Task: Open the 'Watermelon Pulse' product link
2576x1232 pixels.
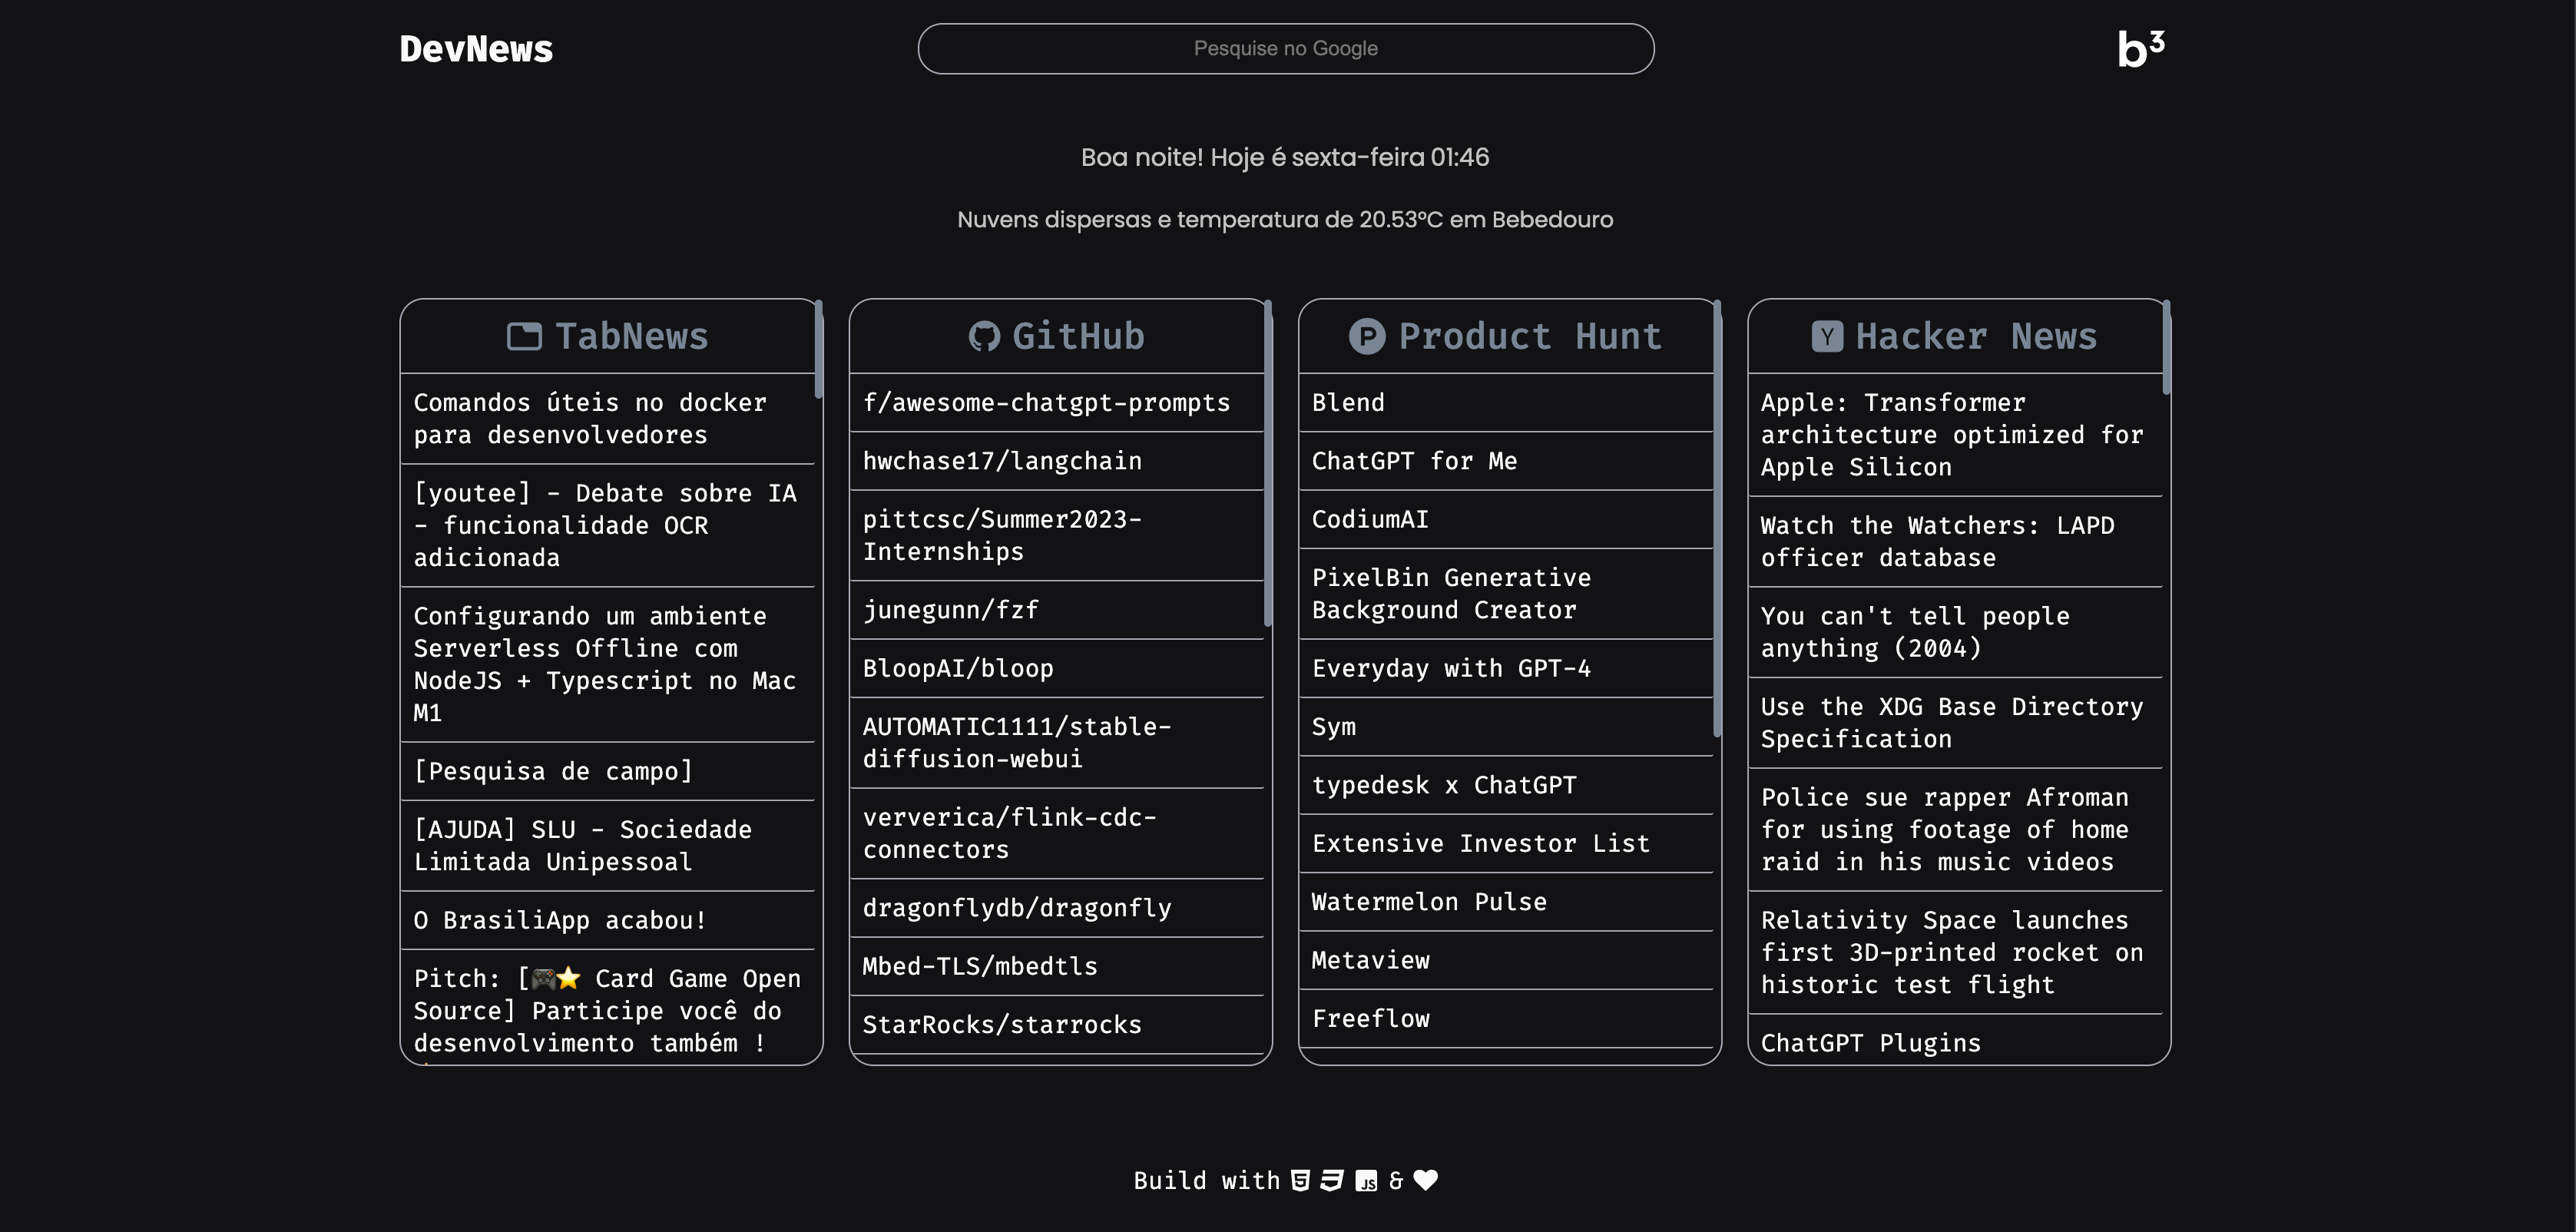Action: click(1428, 901)
